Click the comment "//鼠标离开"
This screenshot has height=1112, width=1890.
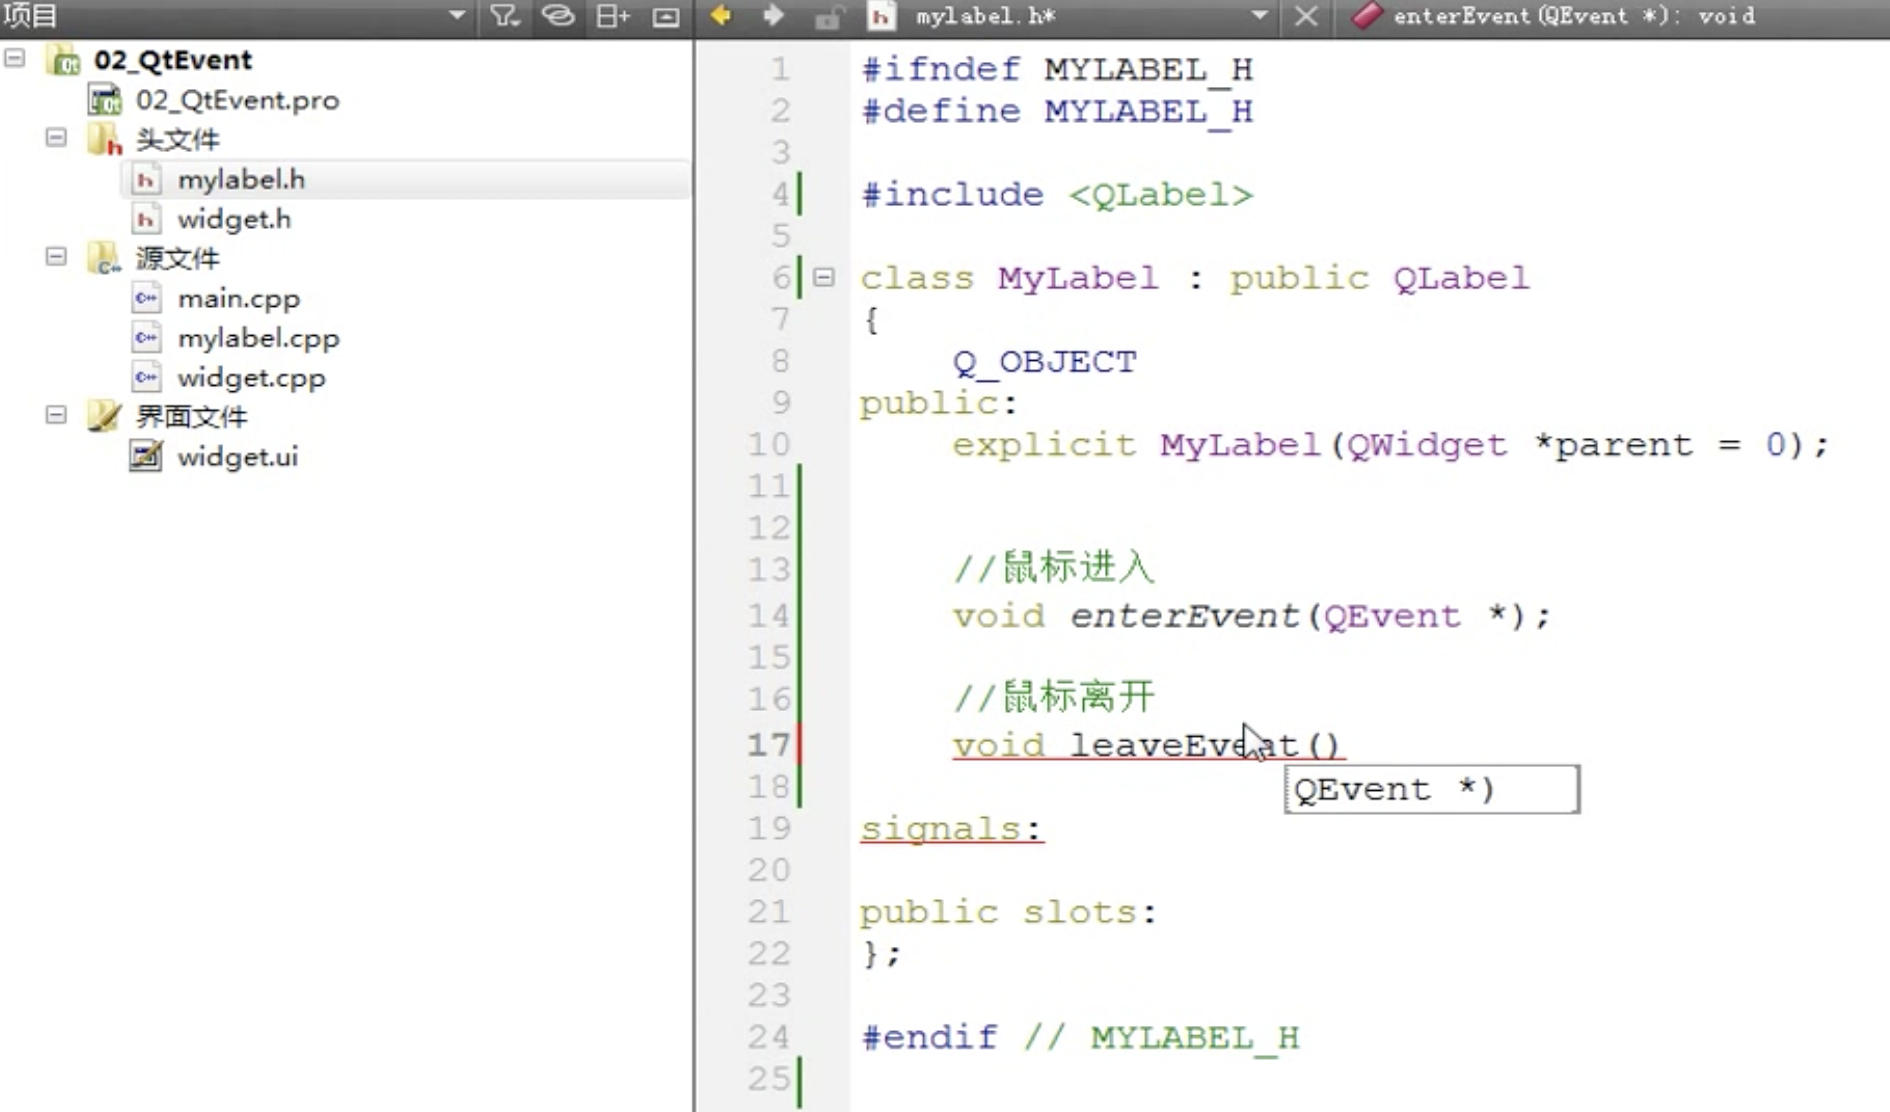coord(1054,697)
